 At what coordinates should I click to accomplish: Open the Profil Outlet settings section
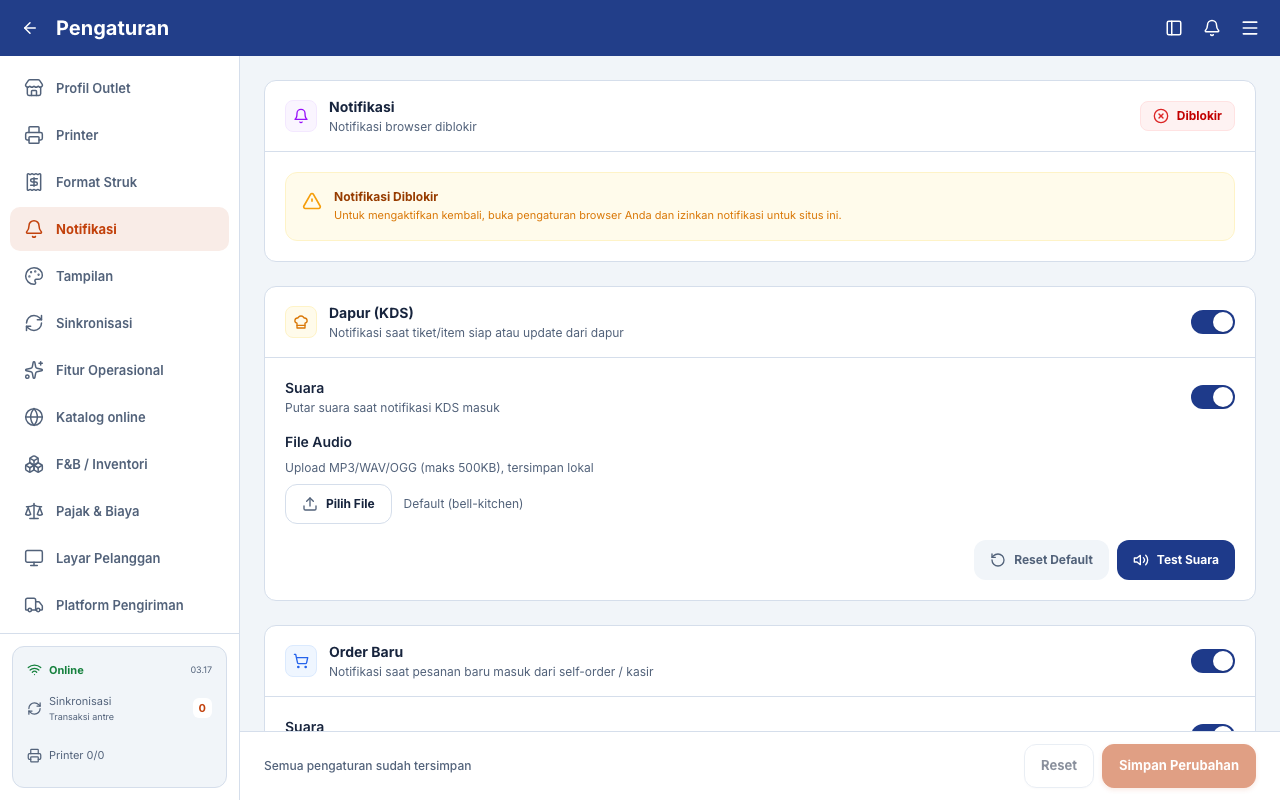click(120, 88)
